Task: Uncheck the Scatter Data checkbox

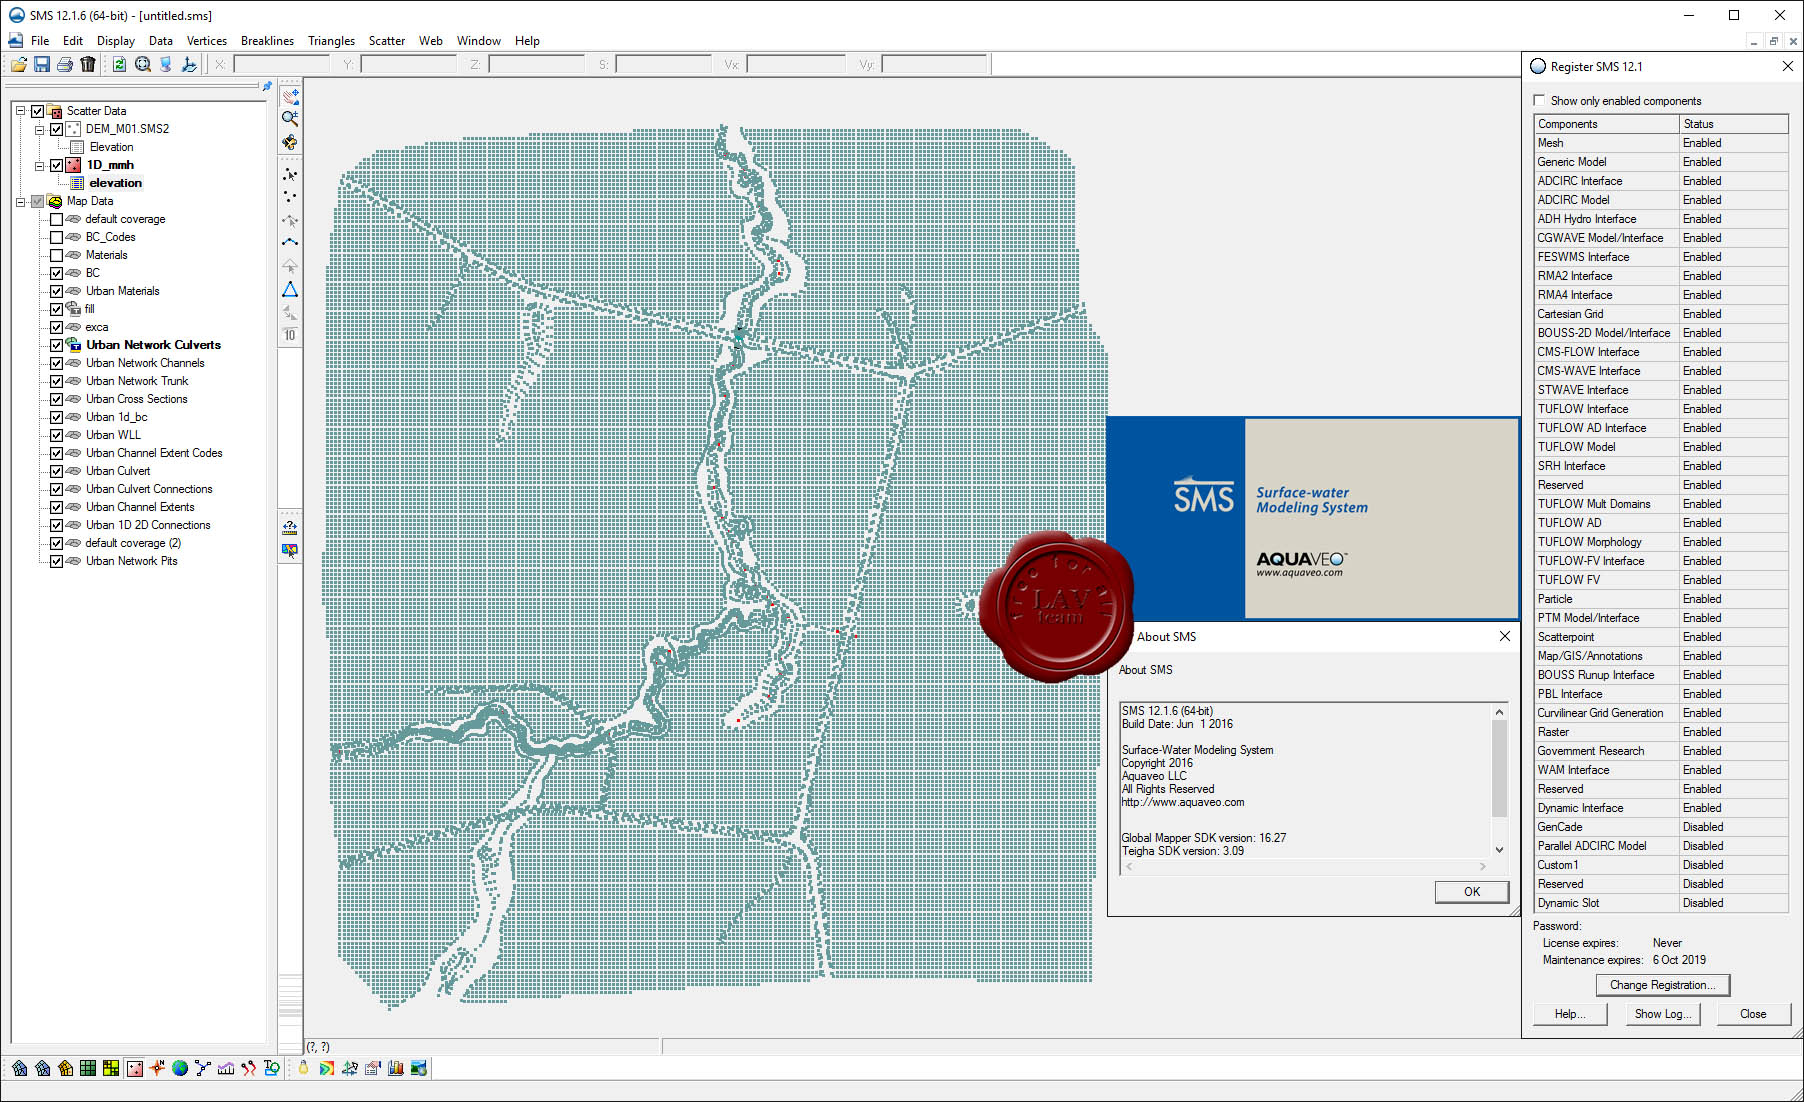Action: (x=38, y=111)
